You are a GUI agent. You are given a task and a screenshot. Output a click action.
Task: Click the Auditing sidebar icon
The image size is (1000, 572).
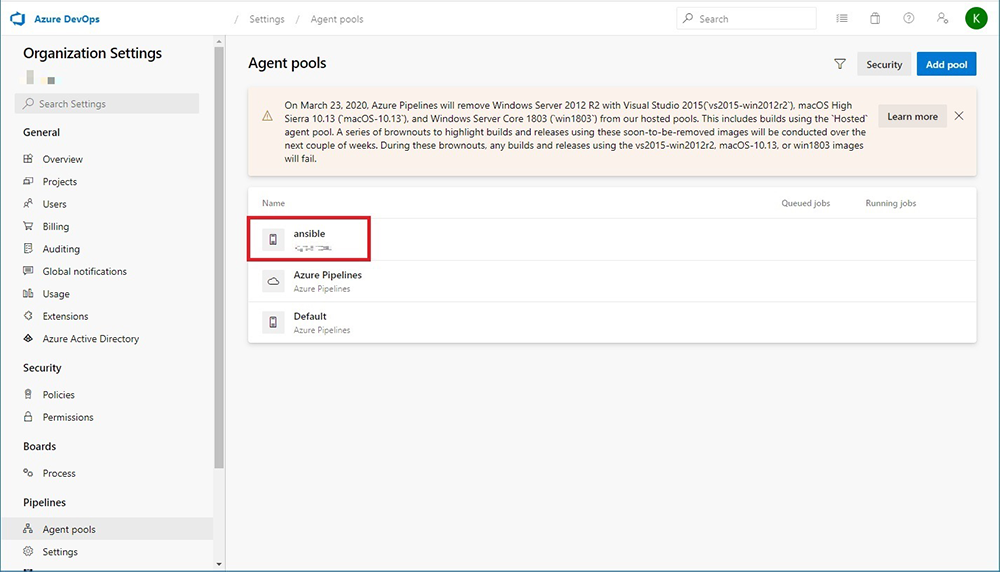tap(28, 248)
